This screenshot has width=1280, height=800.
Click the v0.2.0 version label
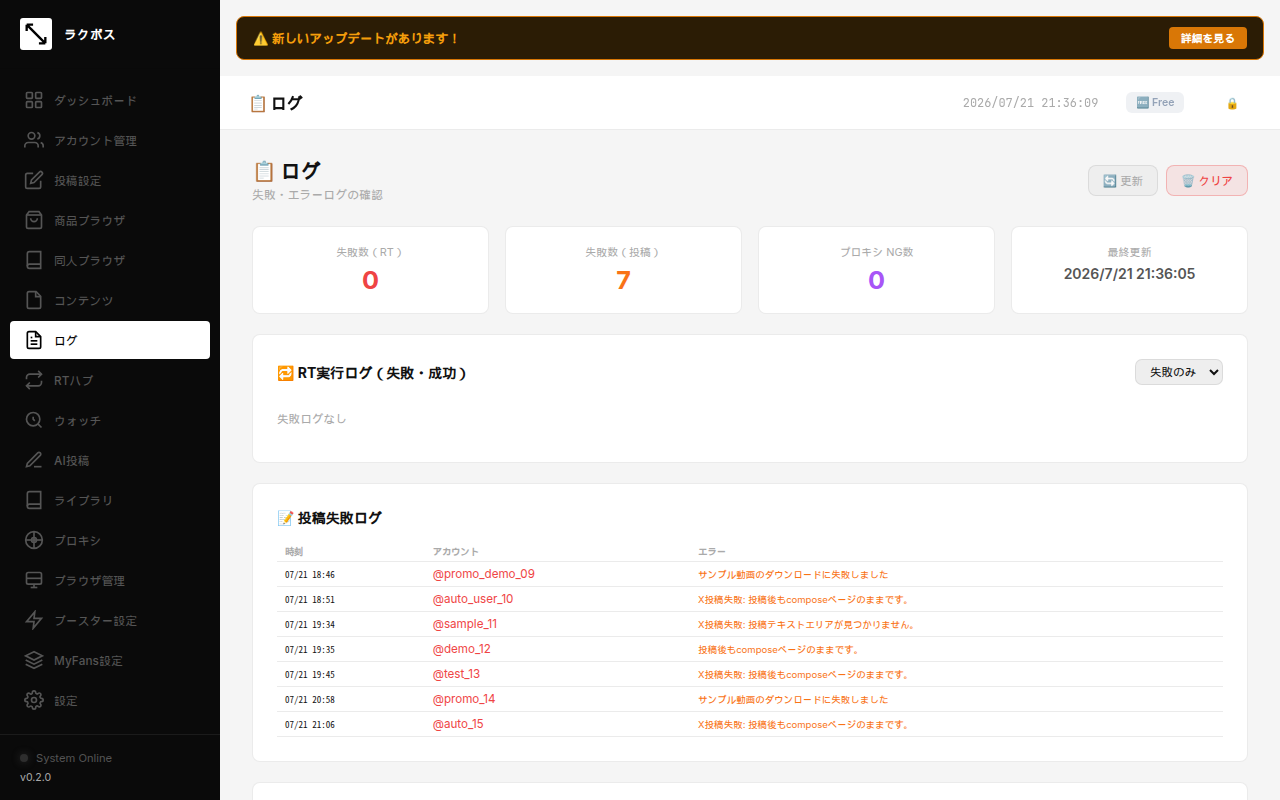35,777
